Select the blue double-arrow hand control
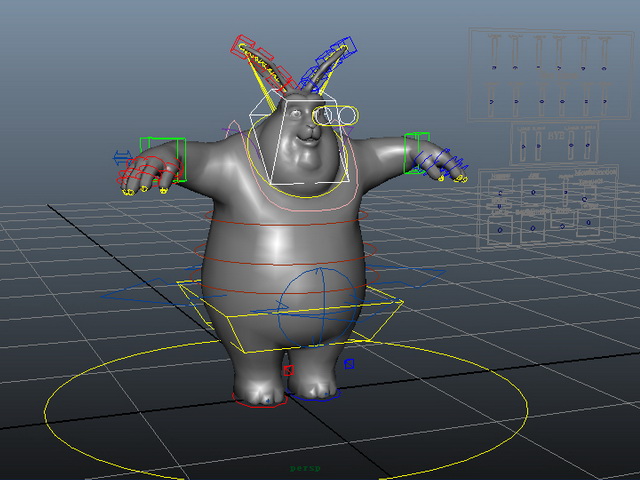This screenshot has width=640, height=480. [x=122, y=158]
